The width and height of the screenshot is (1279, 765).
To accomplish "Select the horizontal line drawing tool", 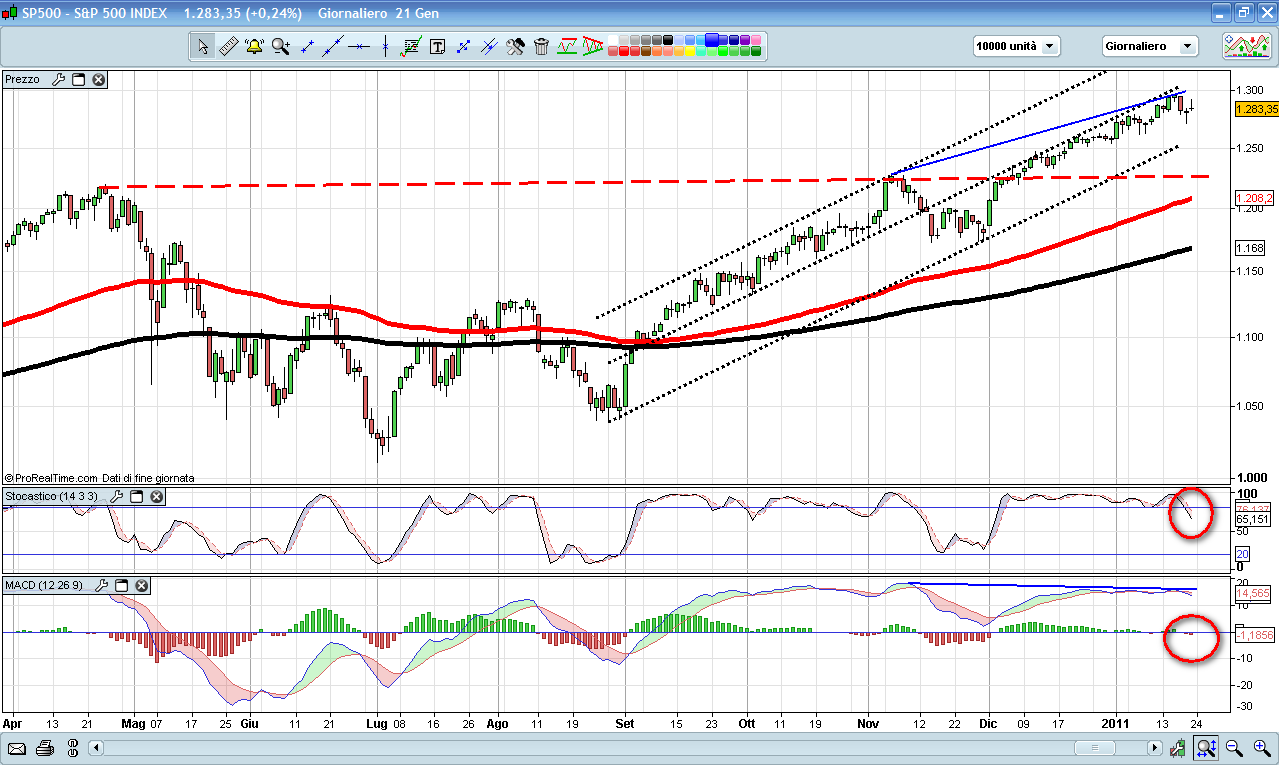I will click(x=359, y=46).
